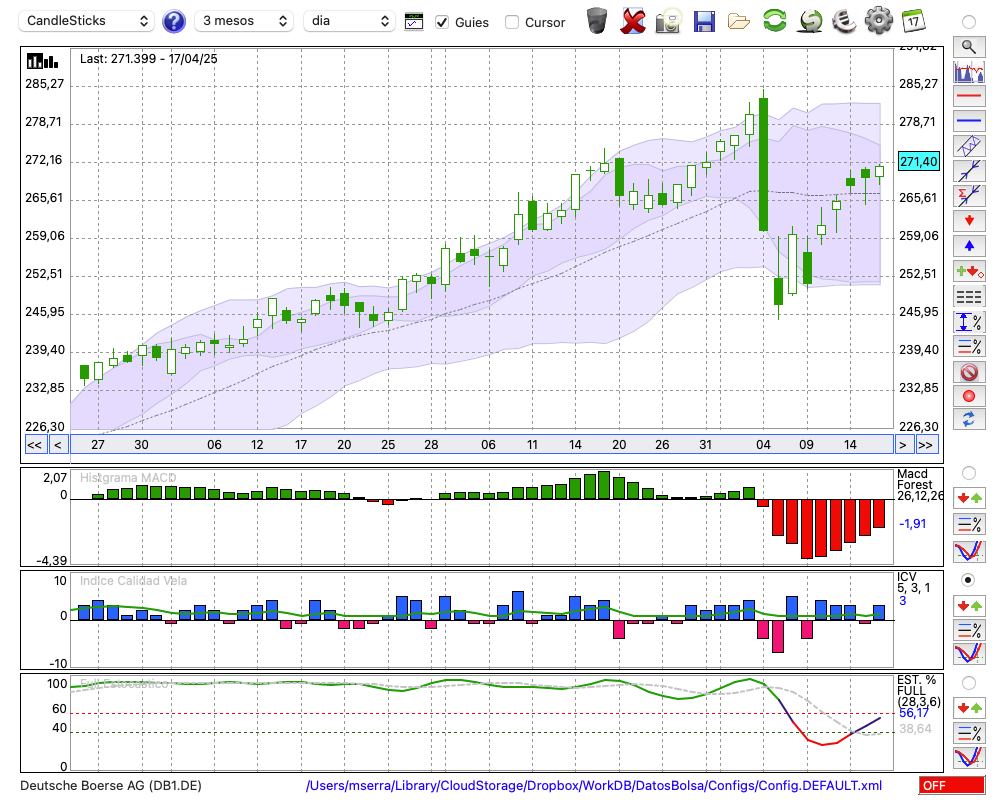Step chart forward with '>' button
This screenshot has height=800, width=1000.
pos(902,445)
